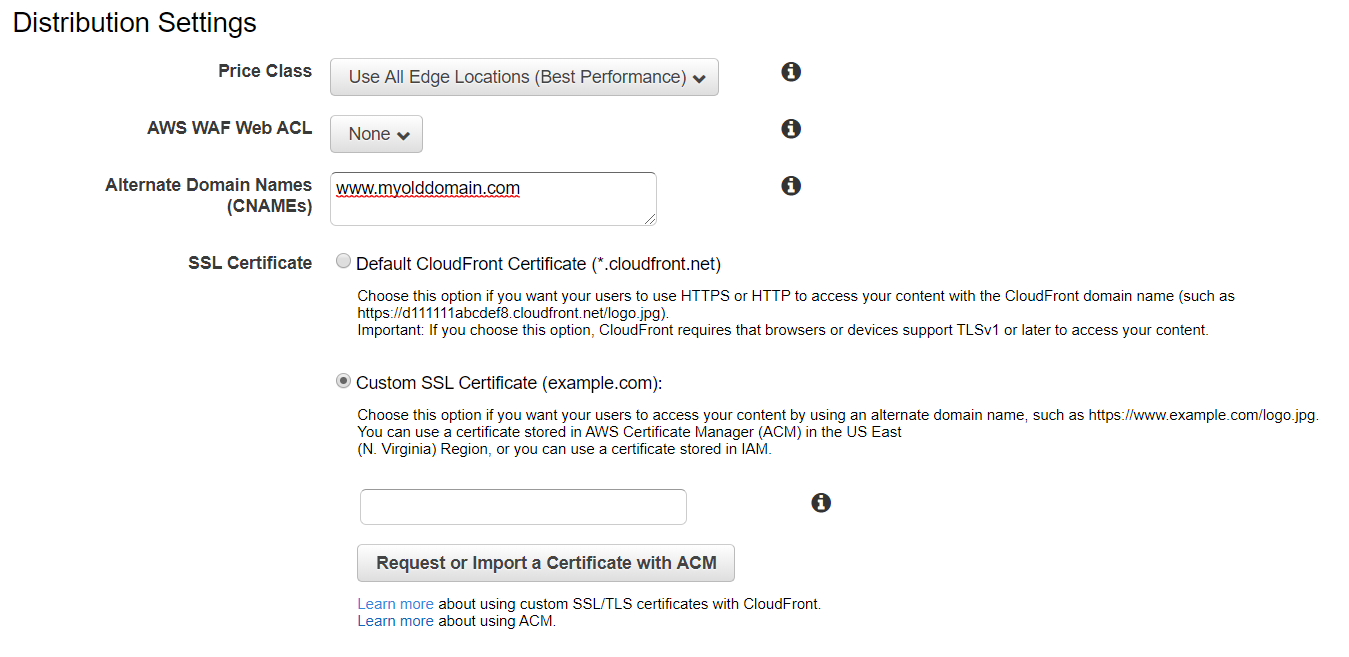Select the Default CloudFront Certificate option
Screen dimensions: 1349x657
pyautogui.click(x=343, y=260)
